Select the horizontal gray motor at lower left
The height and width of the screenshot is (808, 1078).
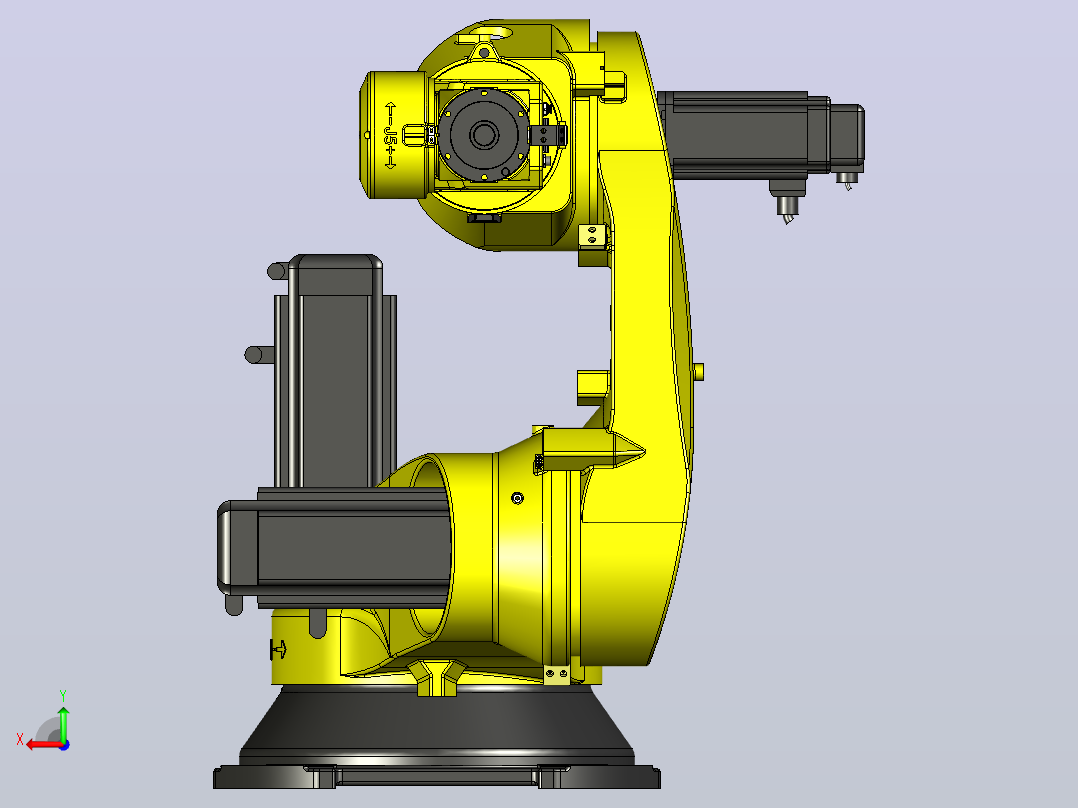[335, 548]
